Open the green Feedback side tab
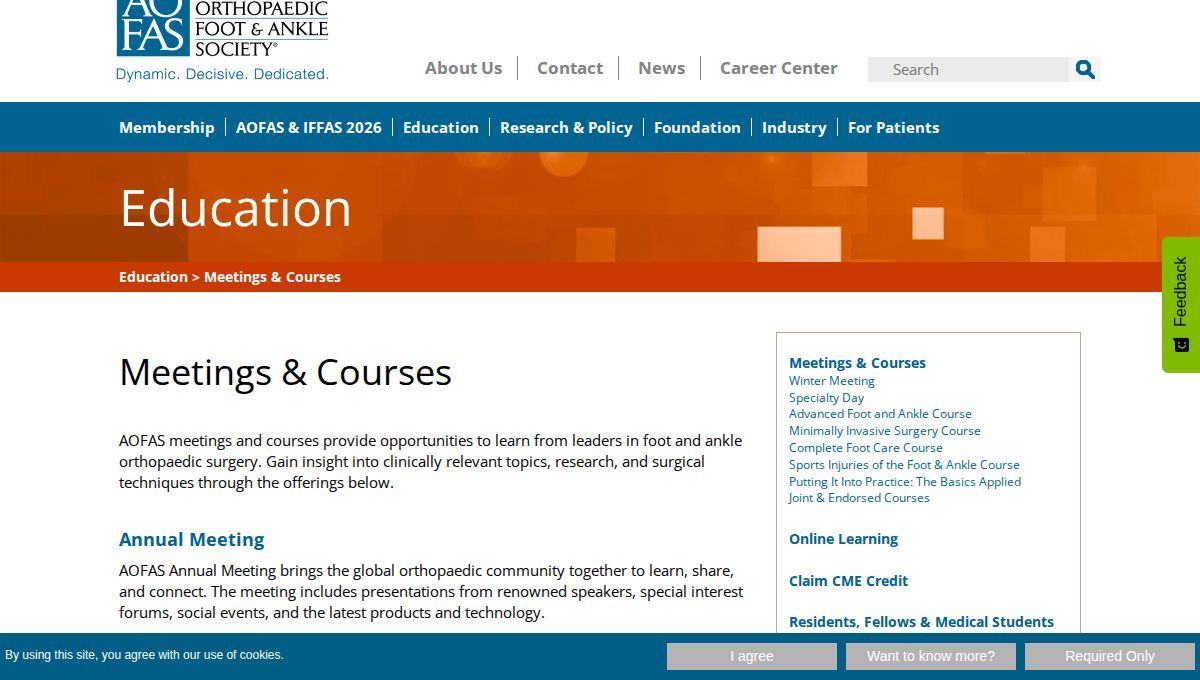1200x680 pixels. pyautogui.click(x=1180, y=304)
